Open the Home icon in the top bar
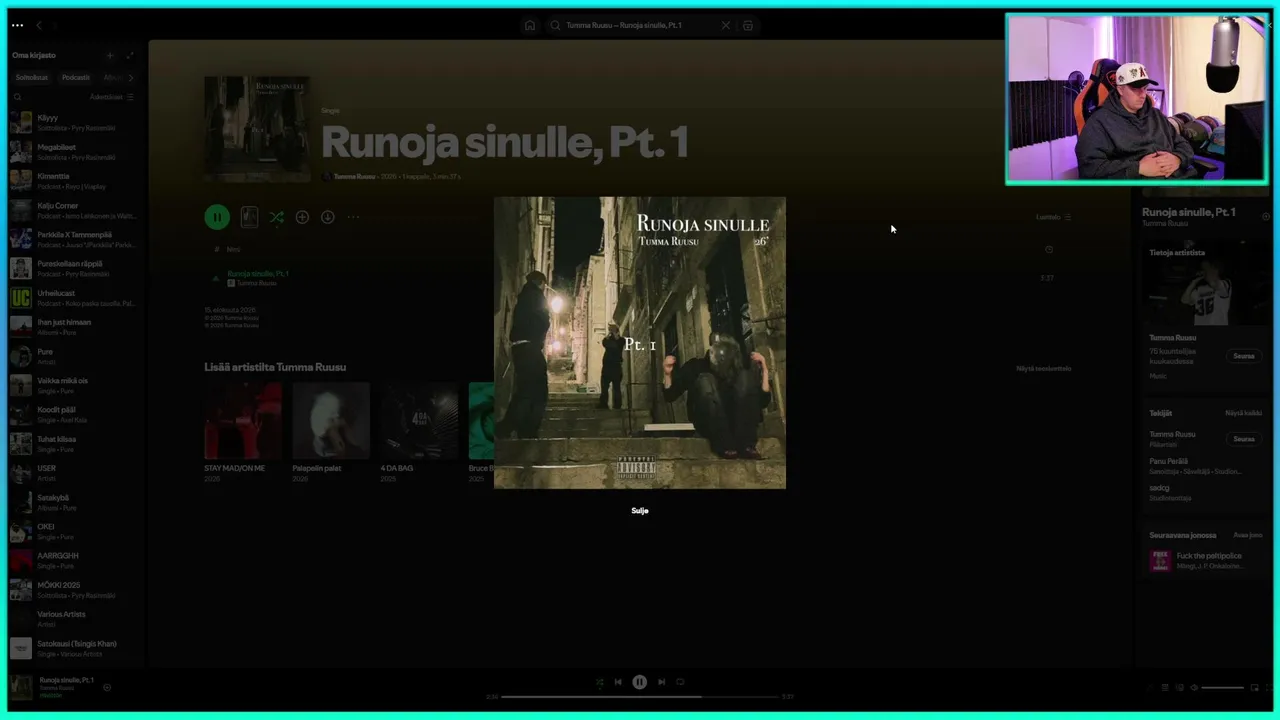Screen dimensions: 1280x720 [530, 25]
